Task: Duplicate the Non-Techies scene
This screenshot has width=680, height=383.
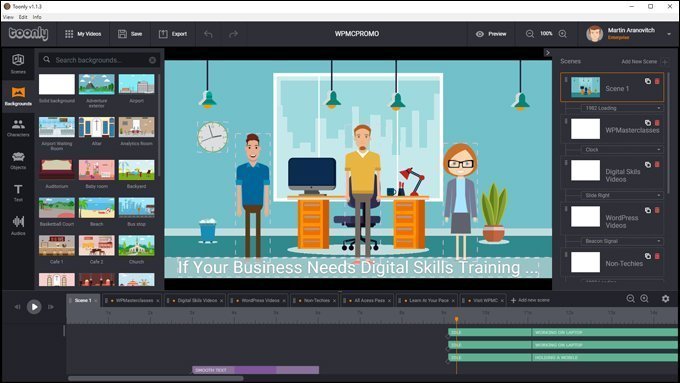Action: (647, 256)
